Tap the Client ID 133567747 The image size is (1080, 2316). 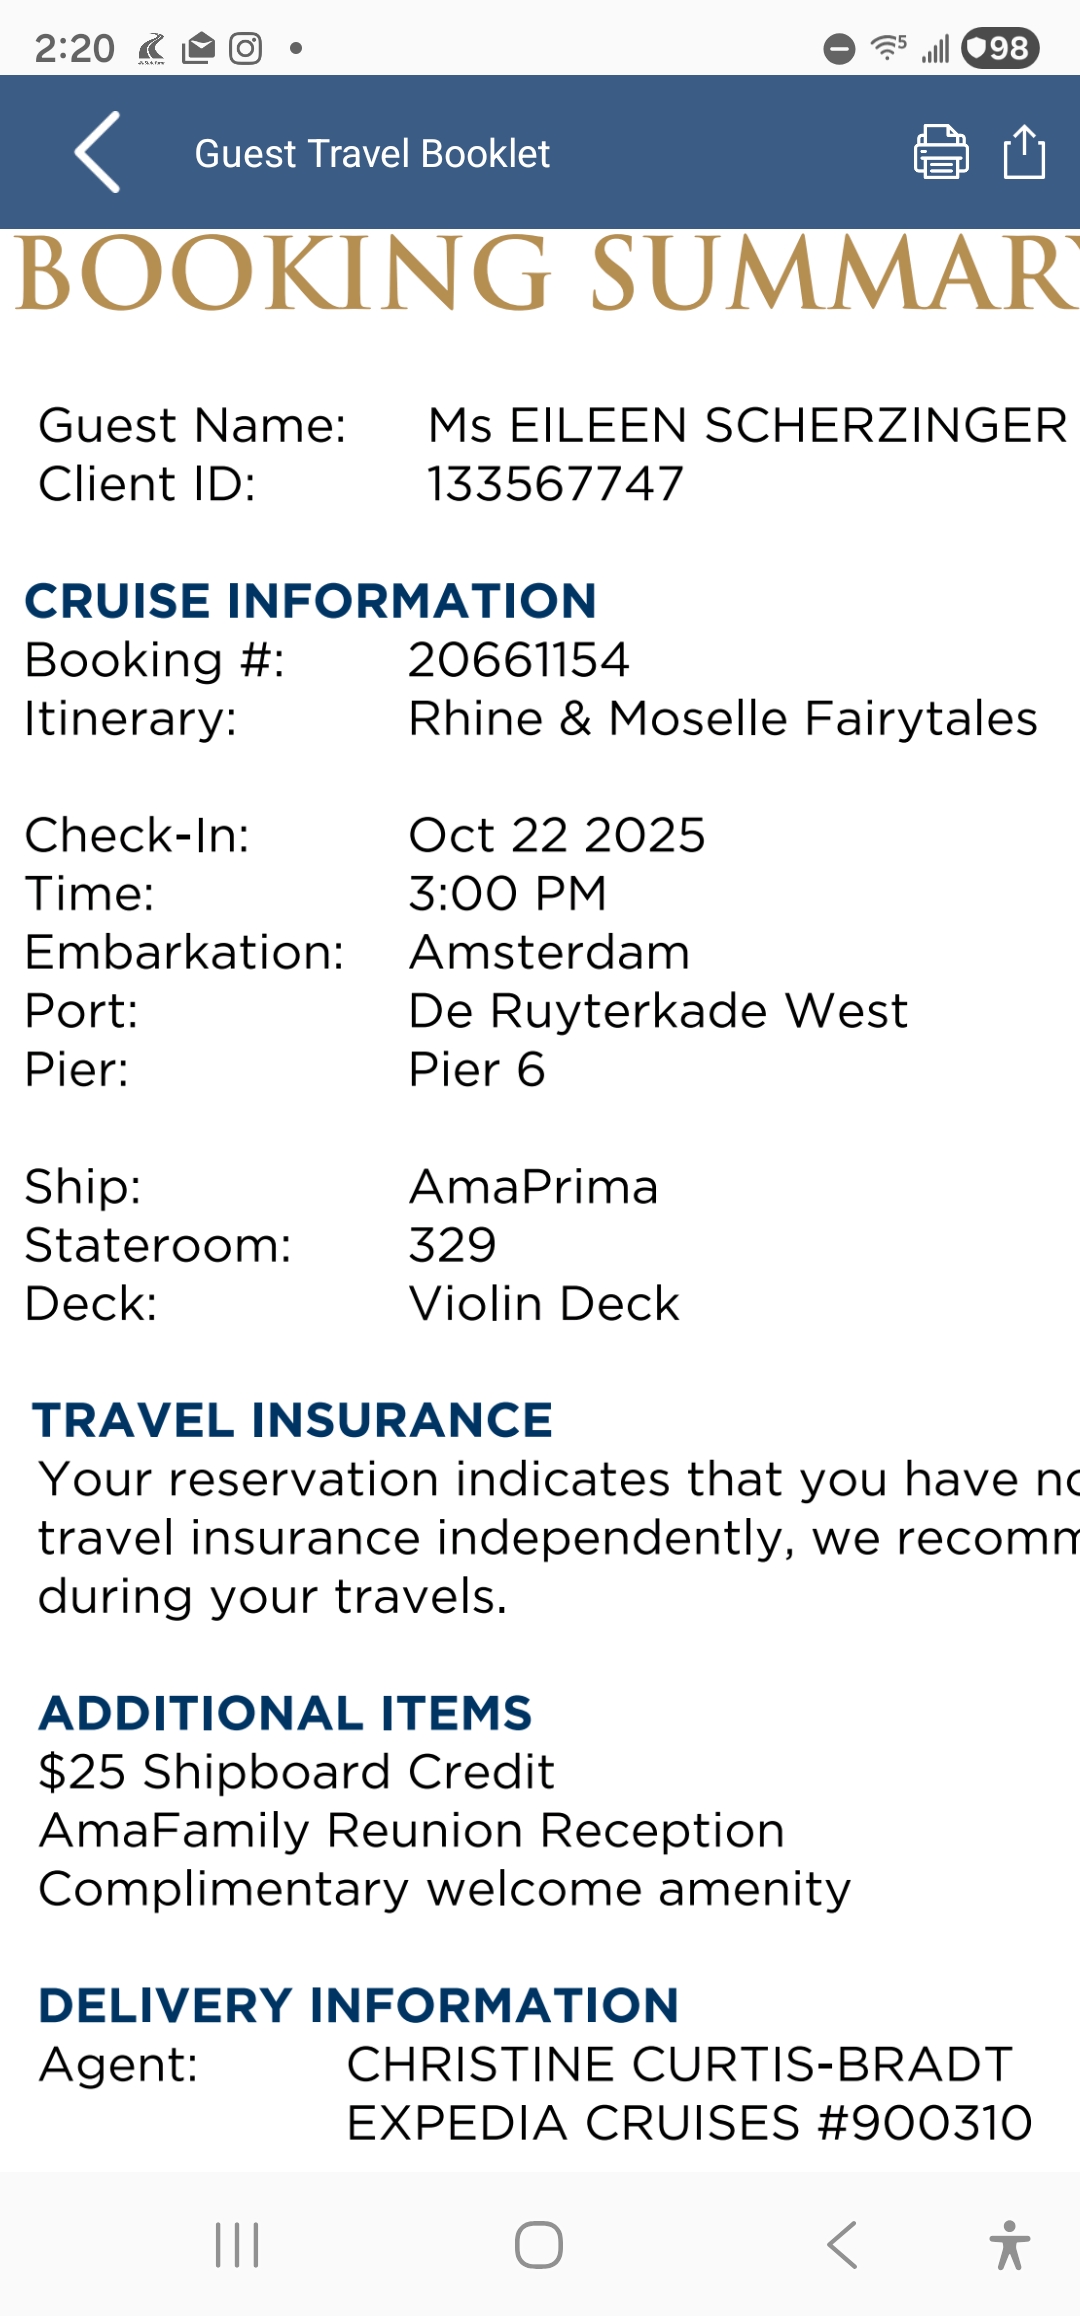point(555,484)
